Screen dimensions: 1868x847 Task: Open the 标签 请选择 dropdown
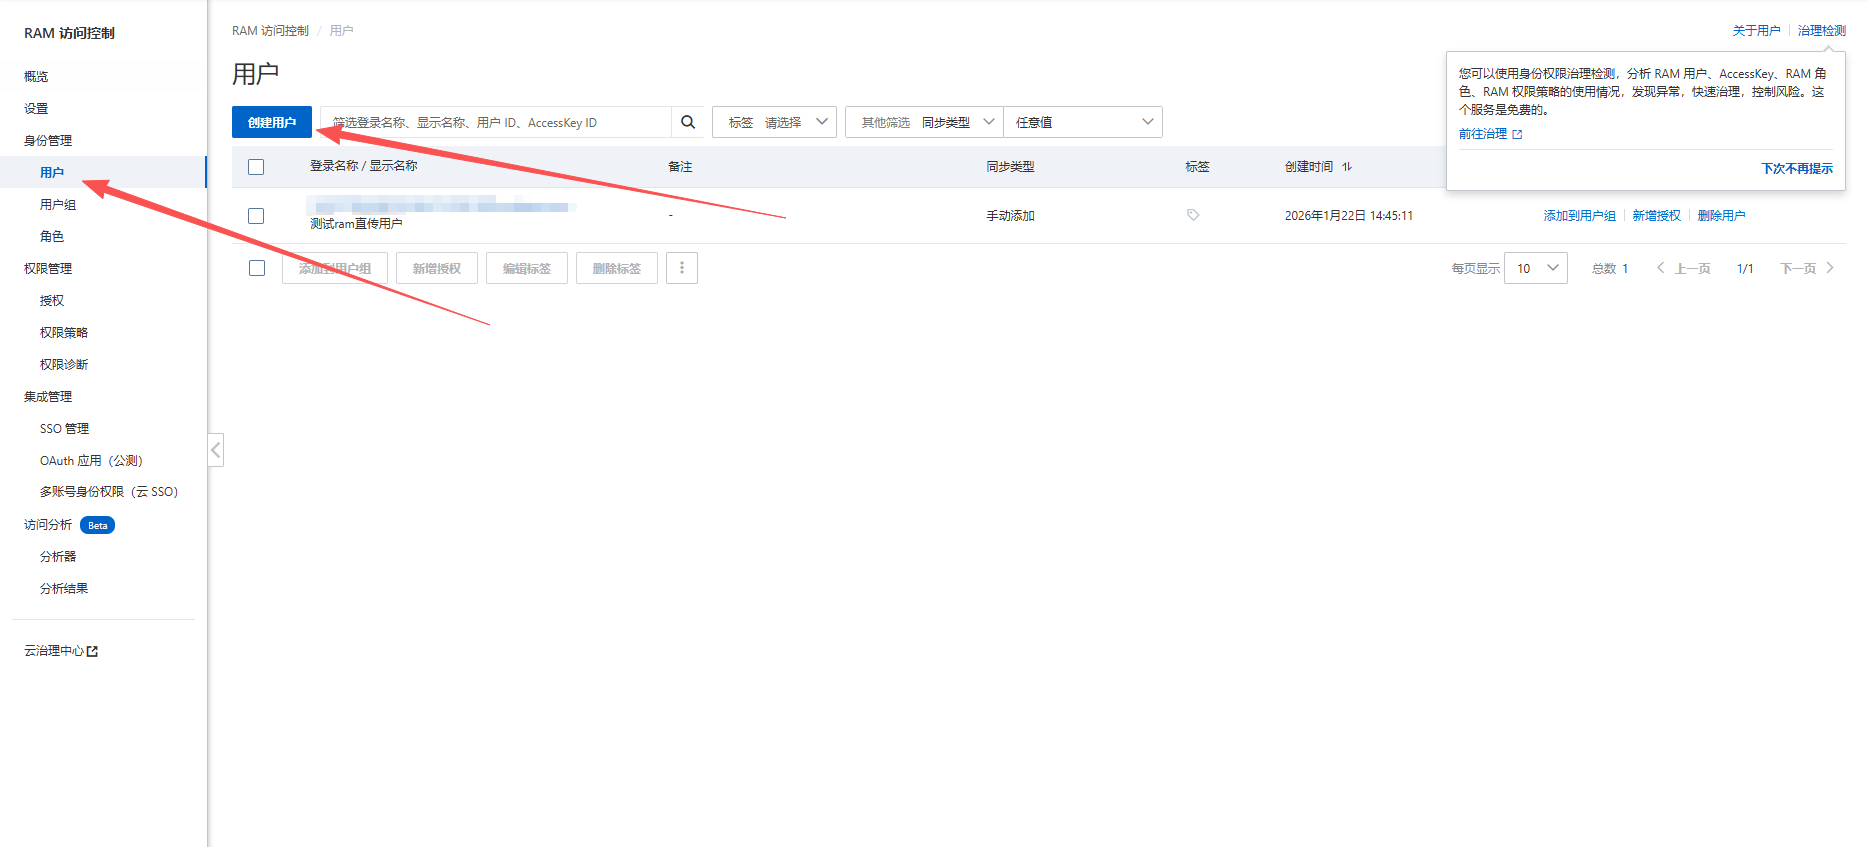tap(774, 122)
